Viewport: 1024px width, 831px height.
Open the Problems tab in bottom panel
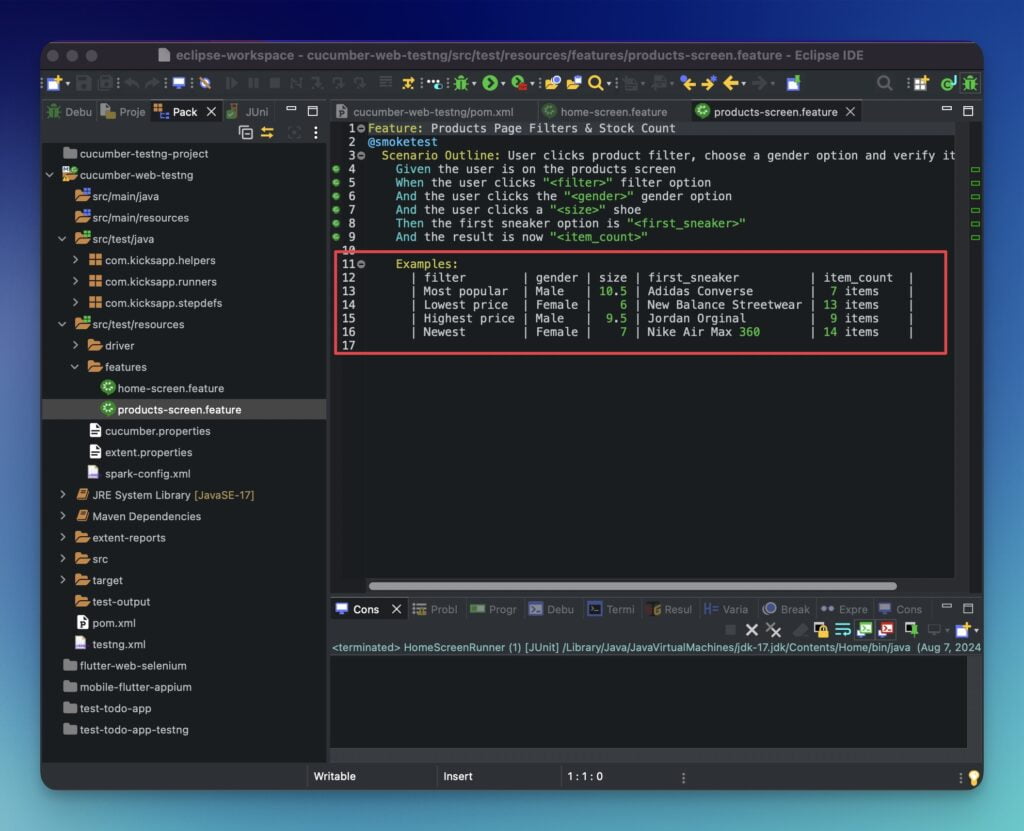(x=435, y=610)
